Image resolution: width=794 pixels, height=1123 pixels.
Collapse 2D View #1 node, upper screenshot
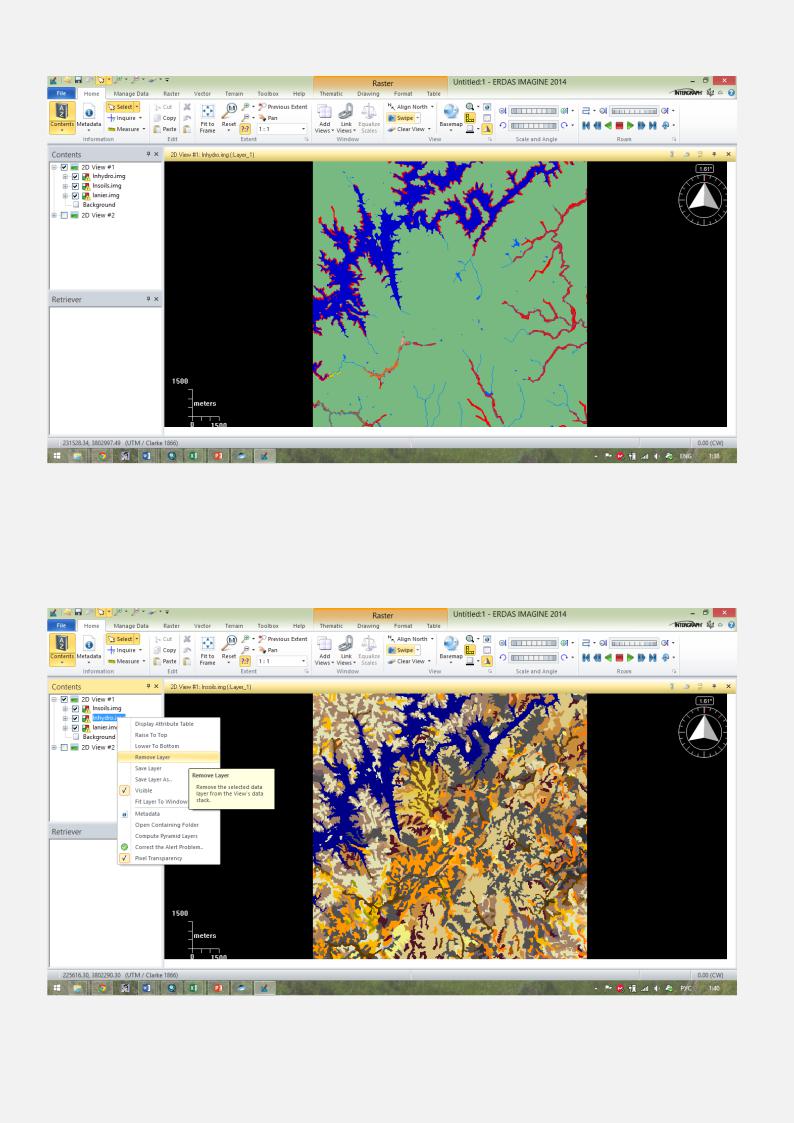pos(54,167)
